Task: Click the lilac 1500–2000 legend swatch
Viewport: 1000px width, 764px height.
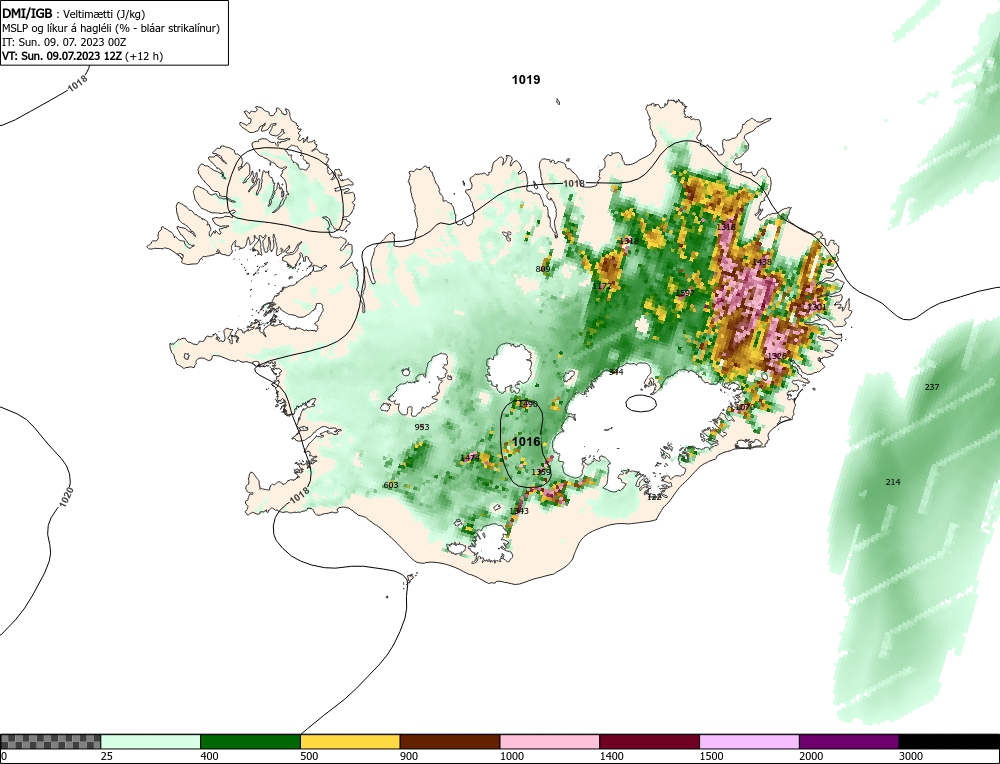Action: point(749,741)
